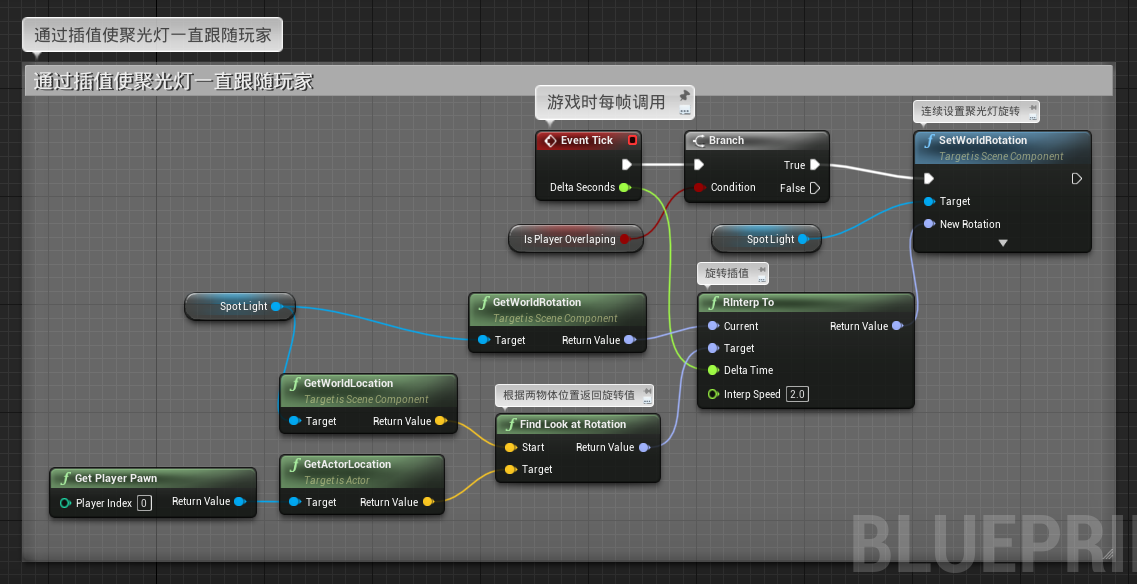Click RInterp To Delta Time pin
1137x584 pixels.
[x=713, y=370]
